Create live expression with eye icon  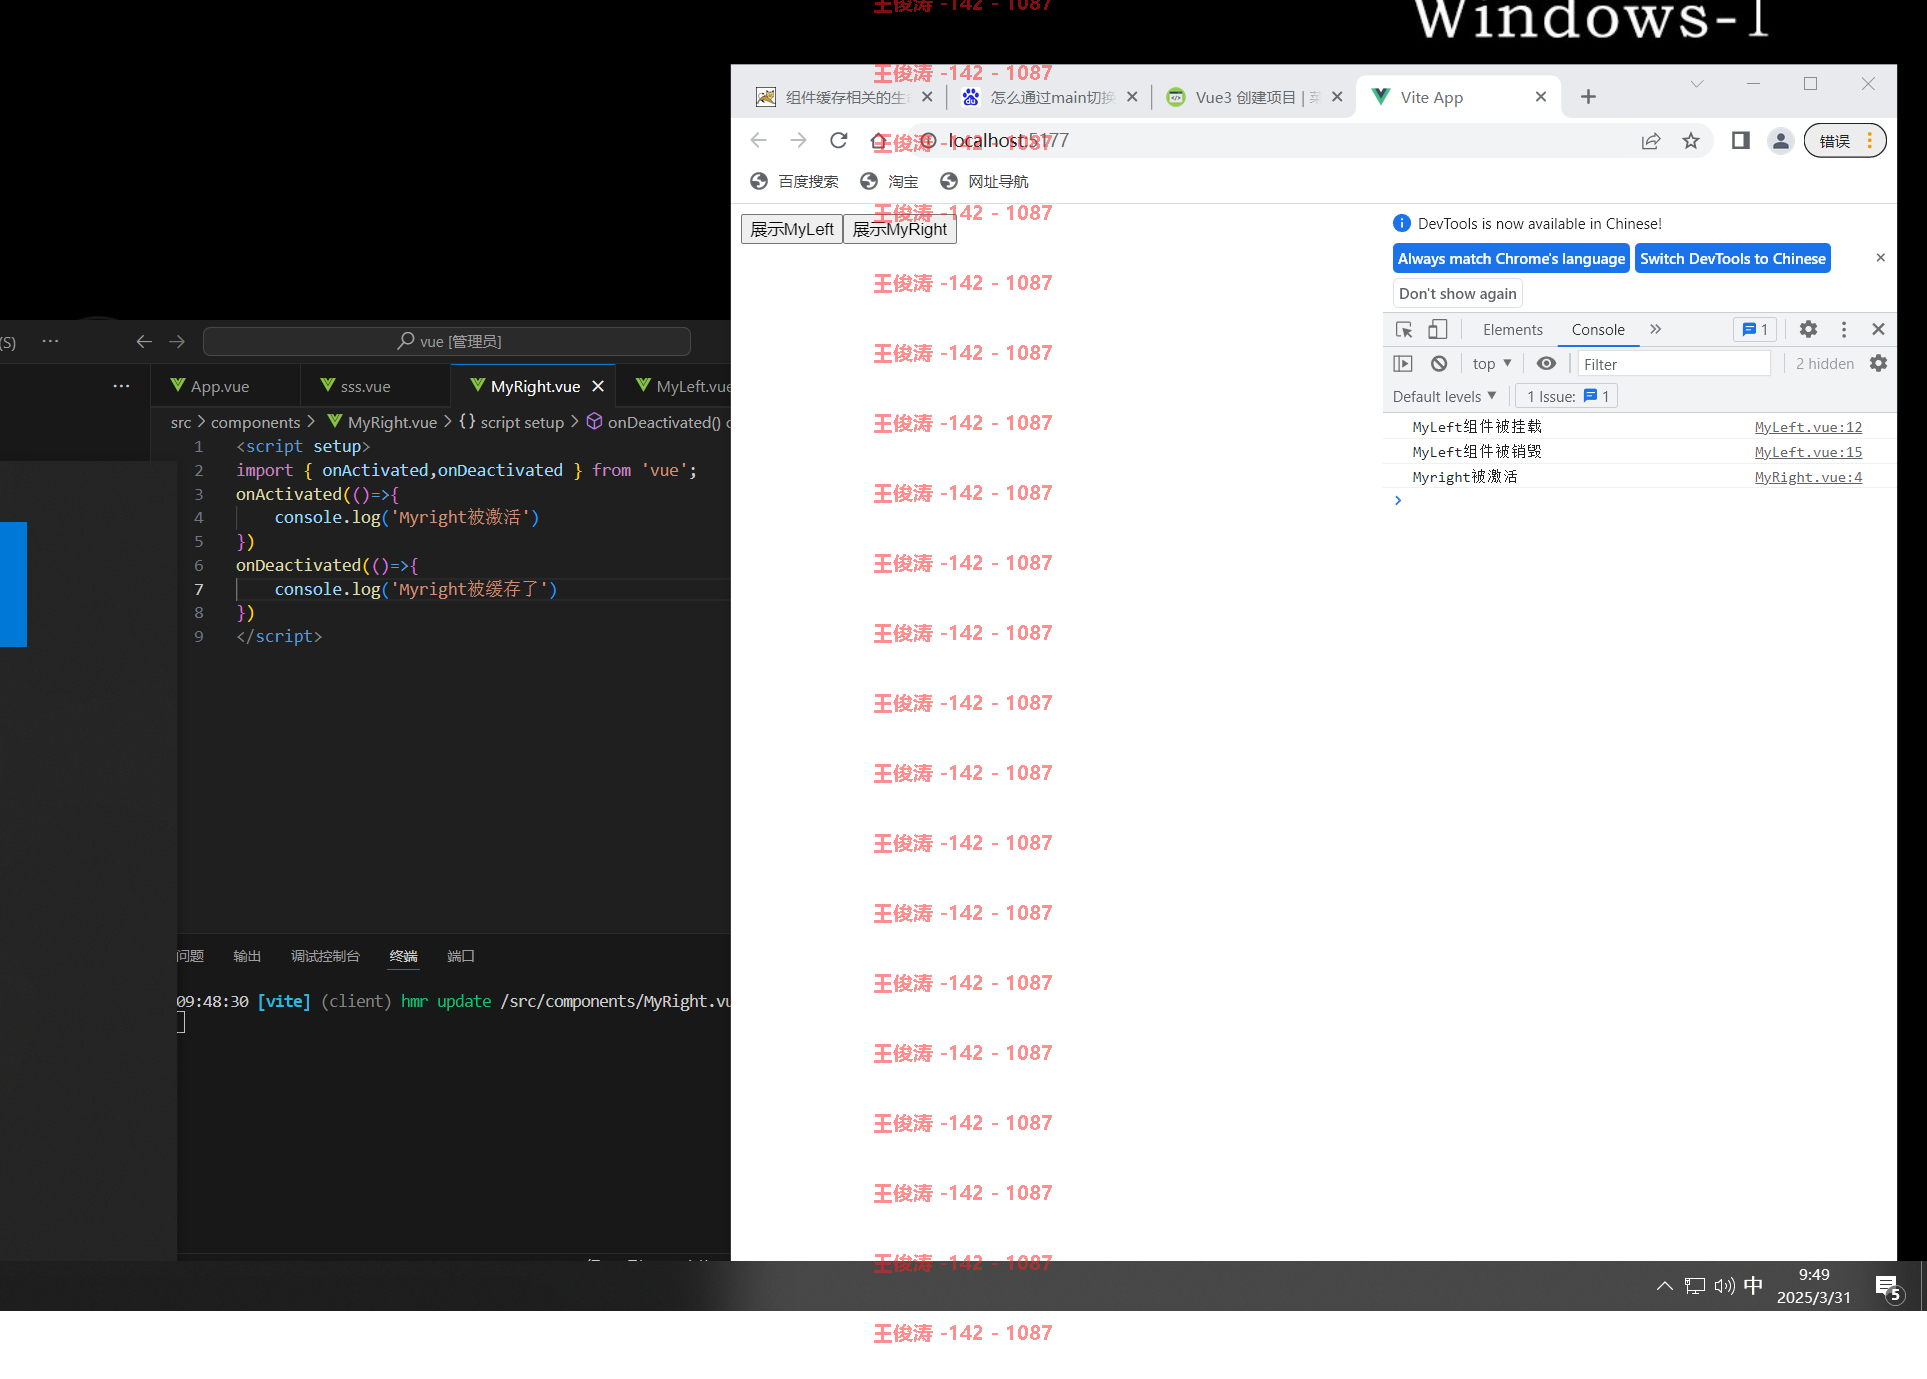click(x=1546, y=364)
